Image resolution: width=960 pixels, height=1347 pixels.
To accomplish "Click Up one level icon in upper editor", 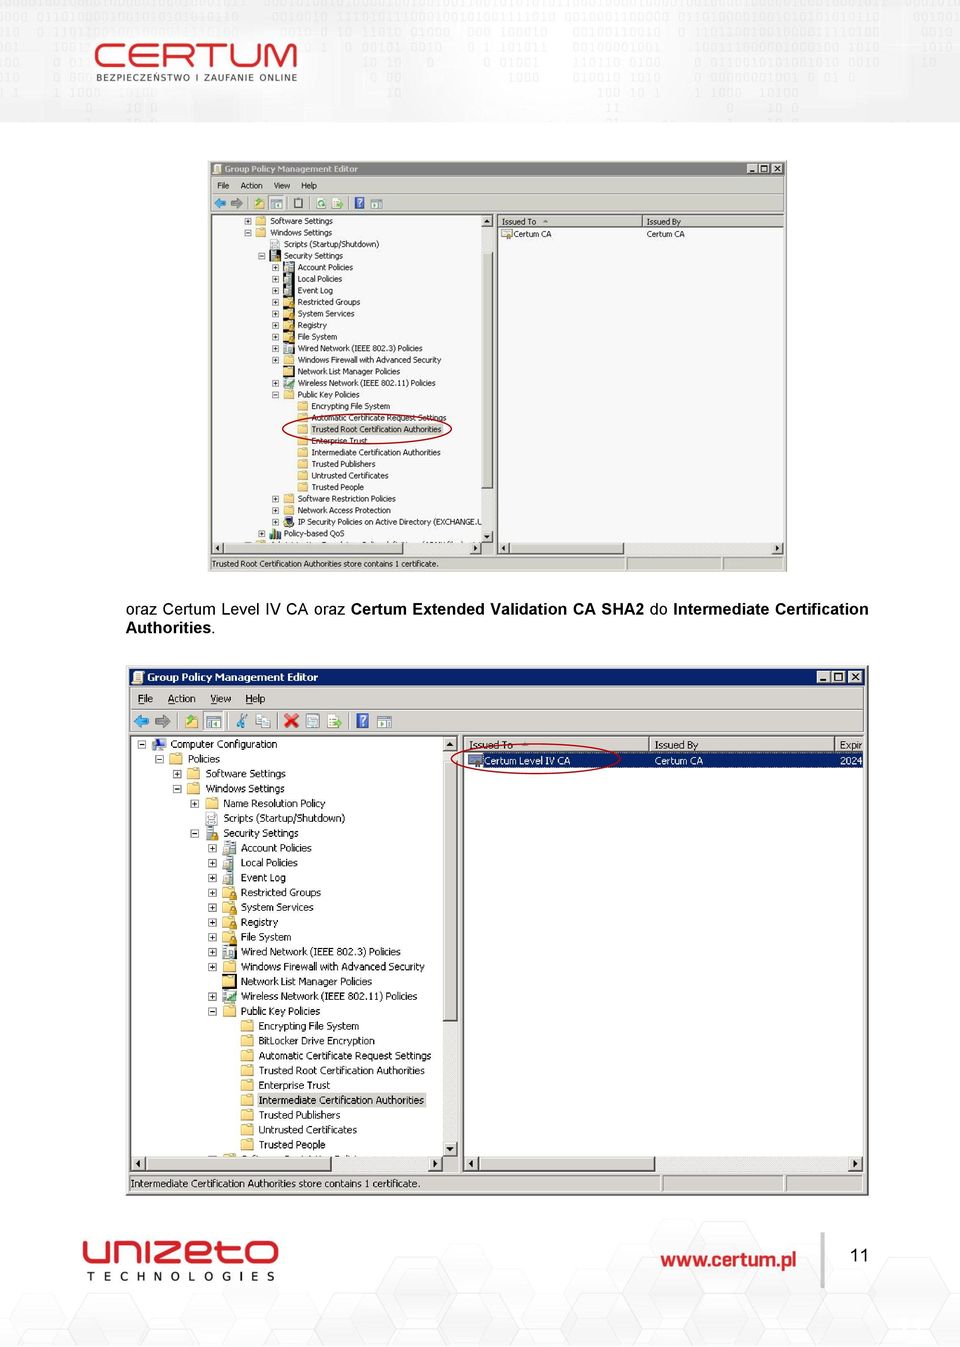I will click(x=259, y=203).
